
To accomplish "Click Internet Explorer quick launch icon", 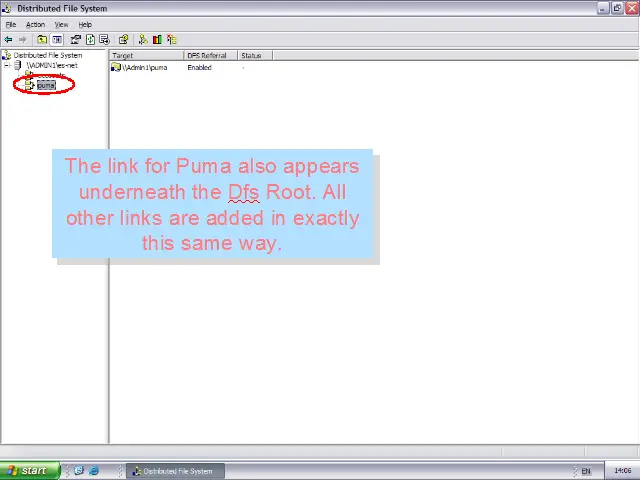I will click(x=93, y=471).
